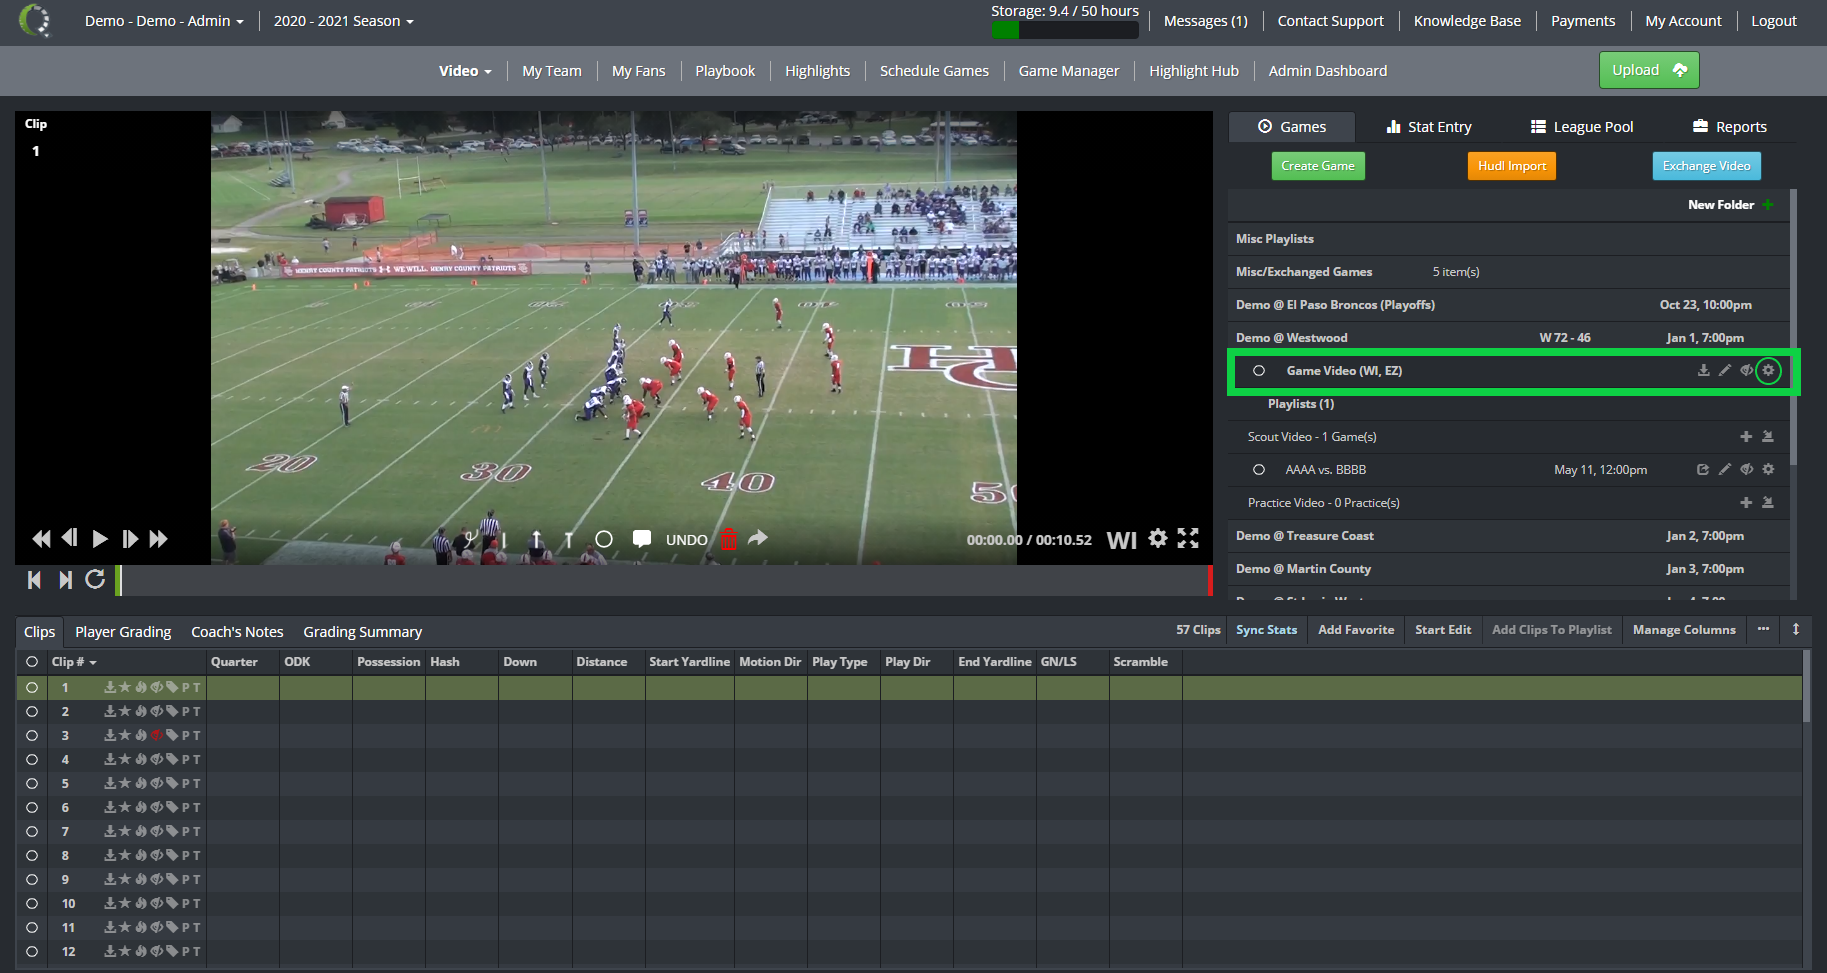Step back one frame
This screenshot has height=973, width=1827.
[x=69, y=538]
